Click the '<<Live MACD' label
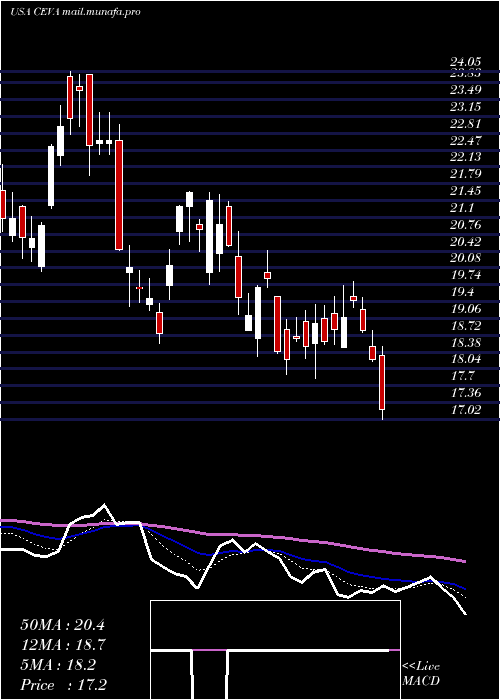 421,674
